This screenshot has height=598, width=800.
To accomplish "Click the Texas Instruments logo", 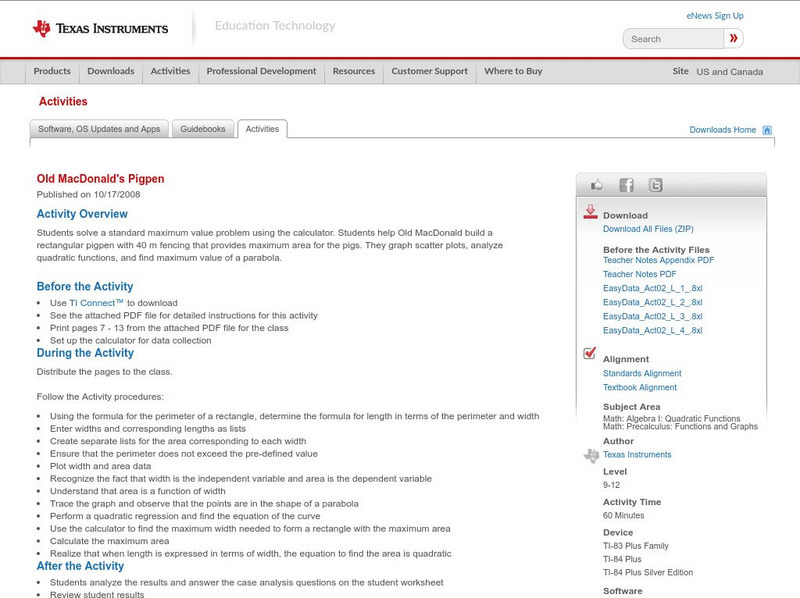I will [x=100, y=29].
